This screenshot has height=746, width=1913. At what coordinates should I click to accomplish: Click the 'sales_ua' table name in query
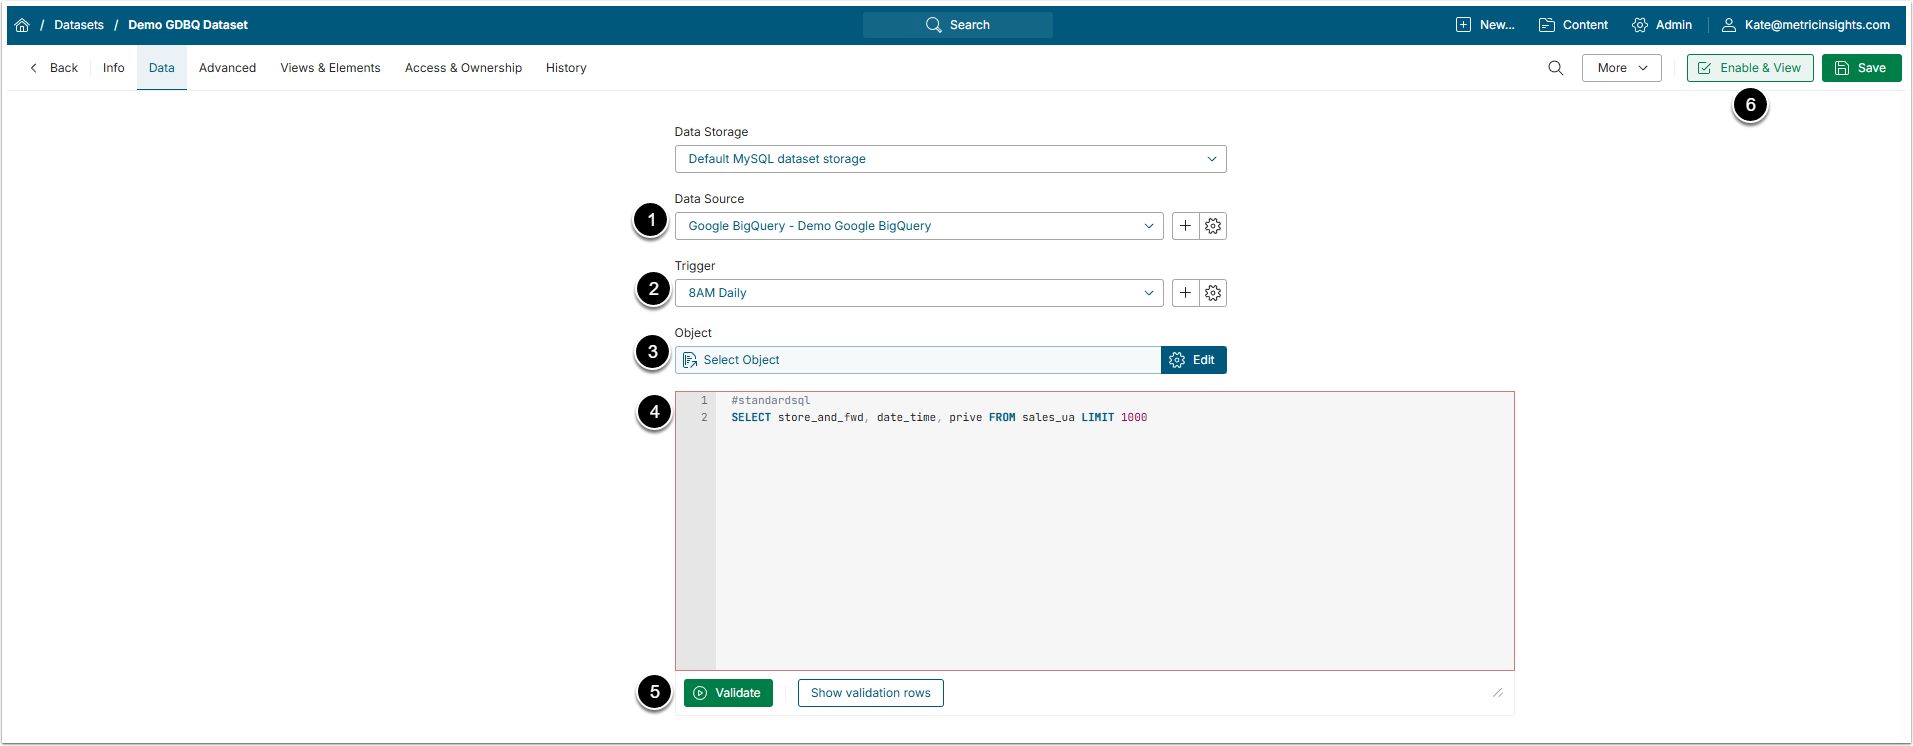pyautogui.click(x=1048, y=418)
